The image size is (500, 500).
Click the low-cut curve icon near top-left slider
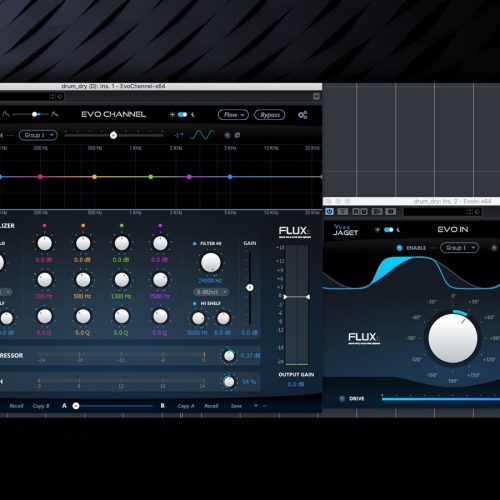coord(6,114)
